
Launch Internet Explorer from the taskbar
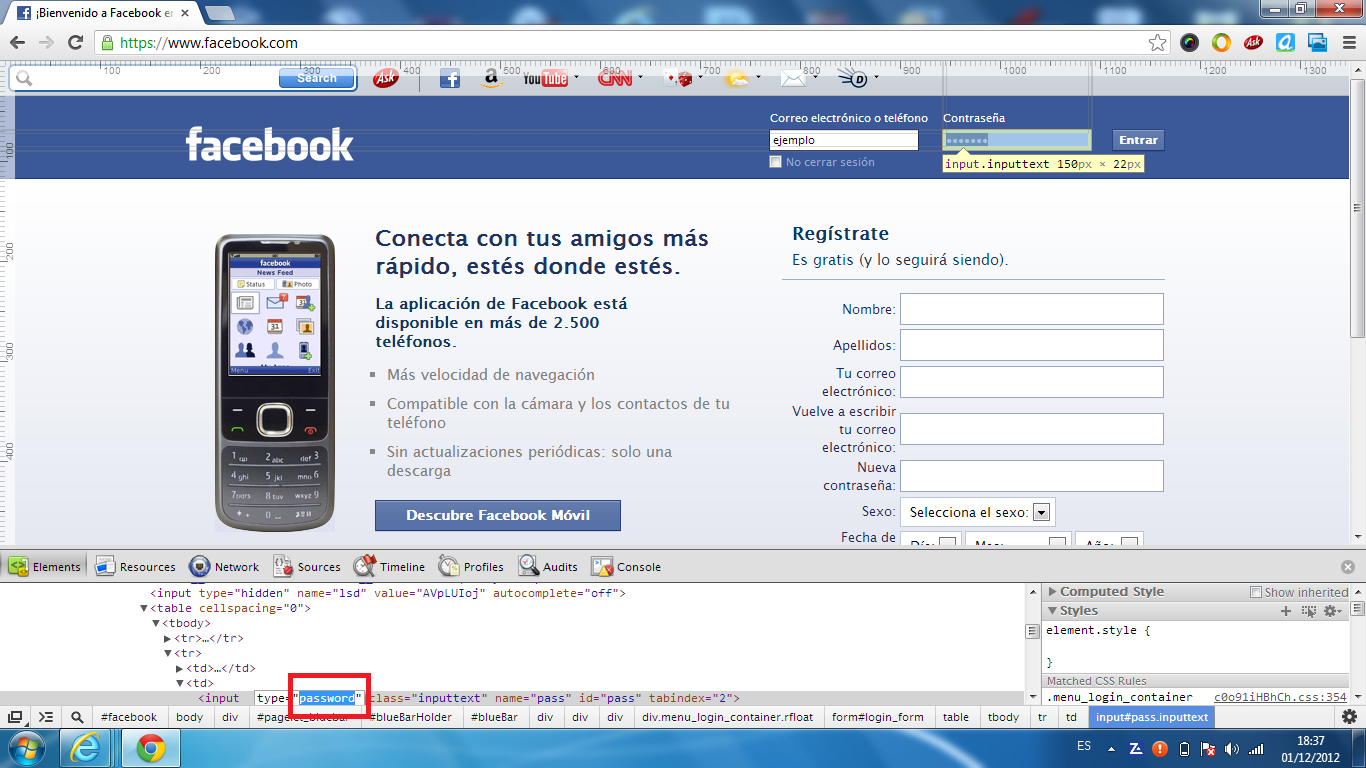(87, 748)
